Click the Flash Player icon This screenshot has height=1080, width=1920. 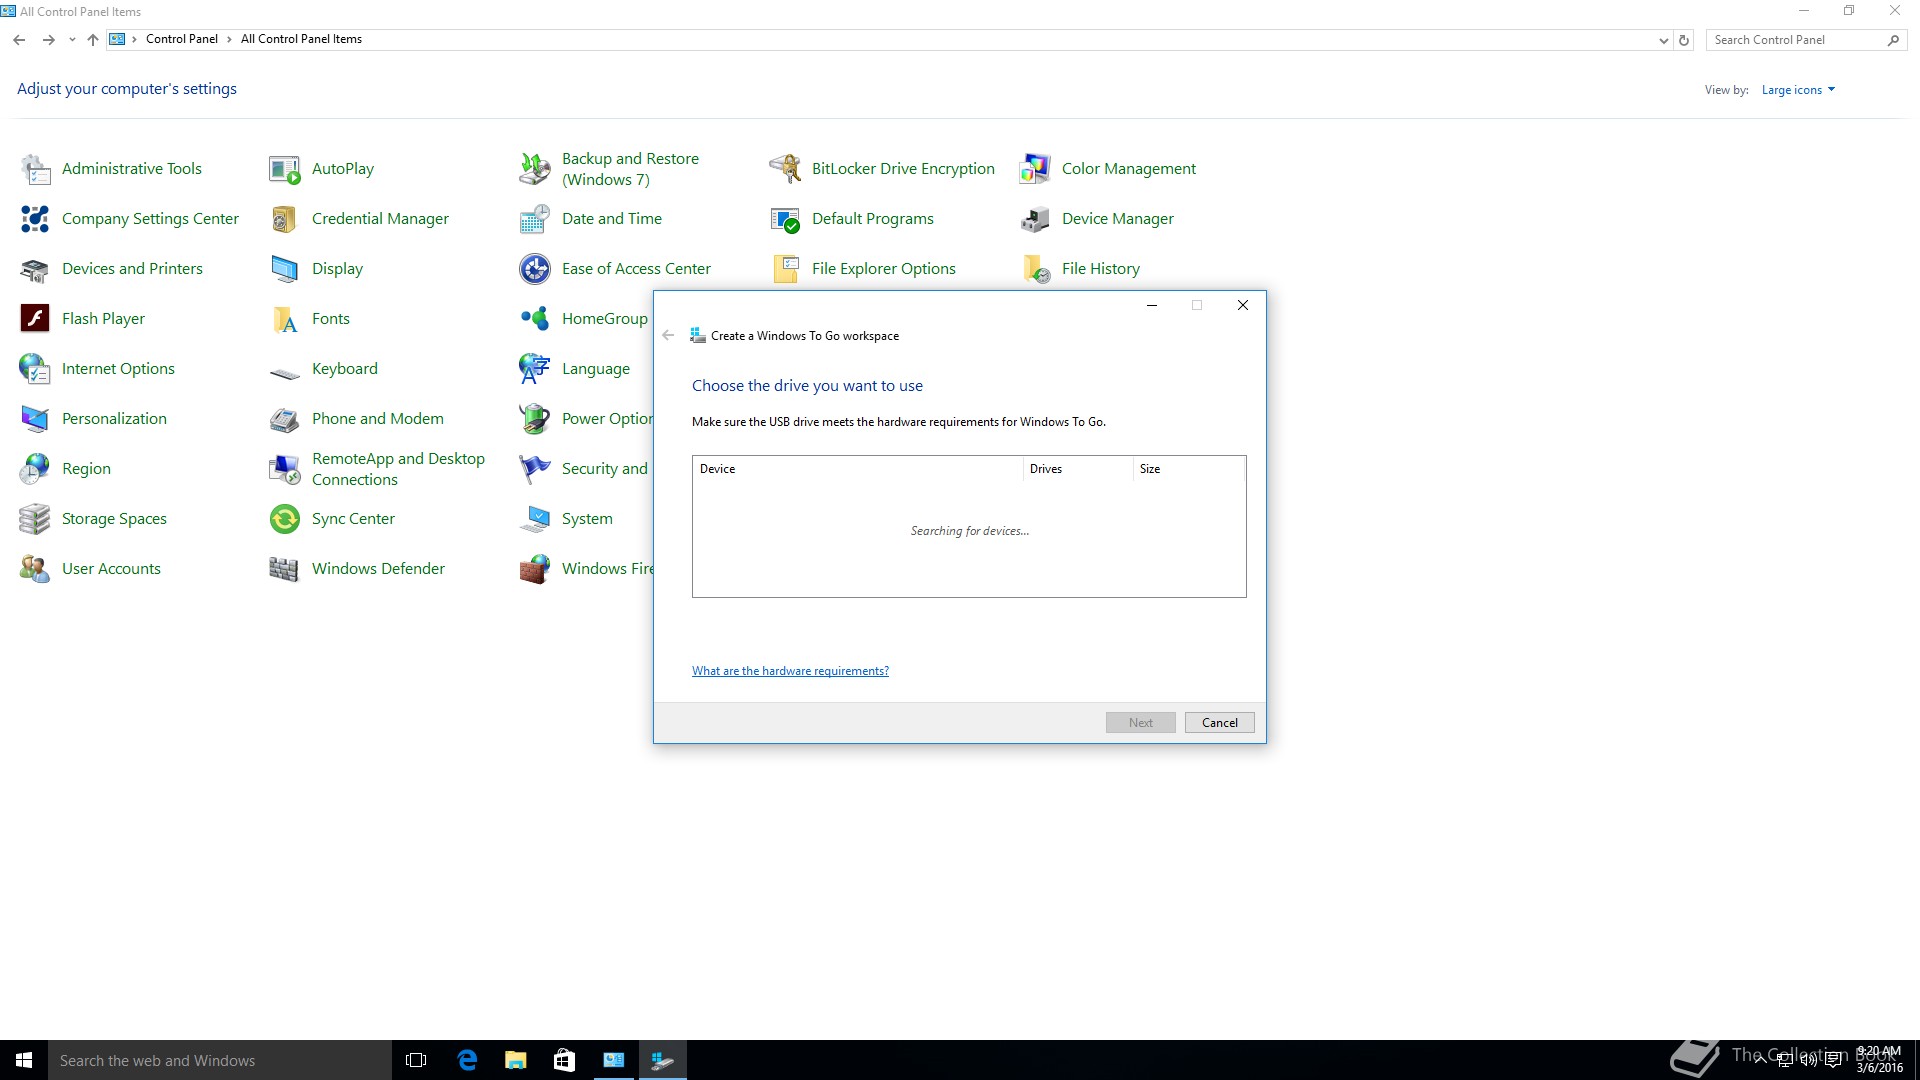coord(35,319)
